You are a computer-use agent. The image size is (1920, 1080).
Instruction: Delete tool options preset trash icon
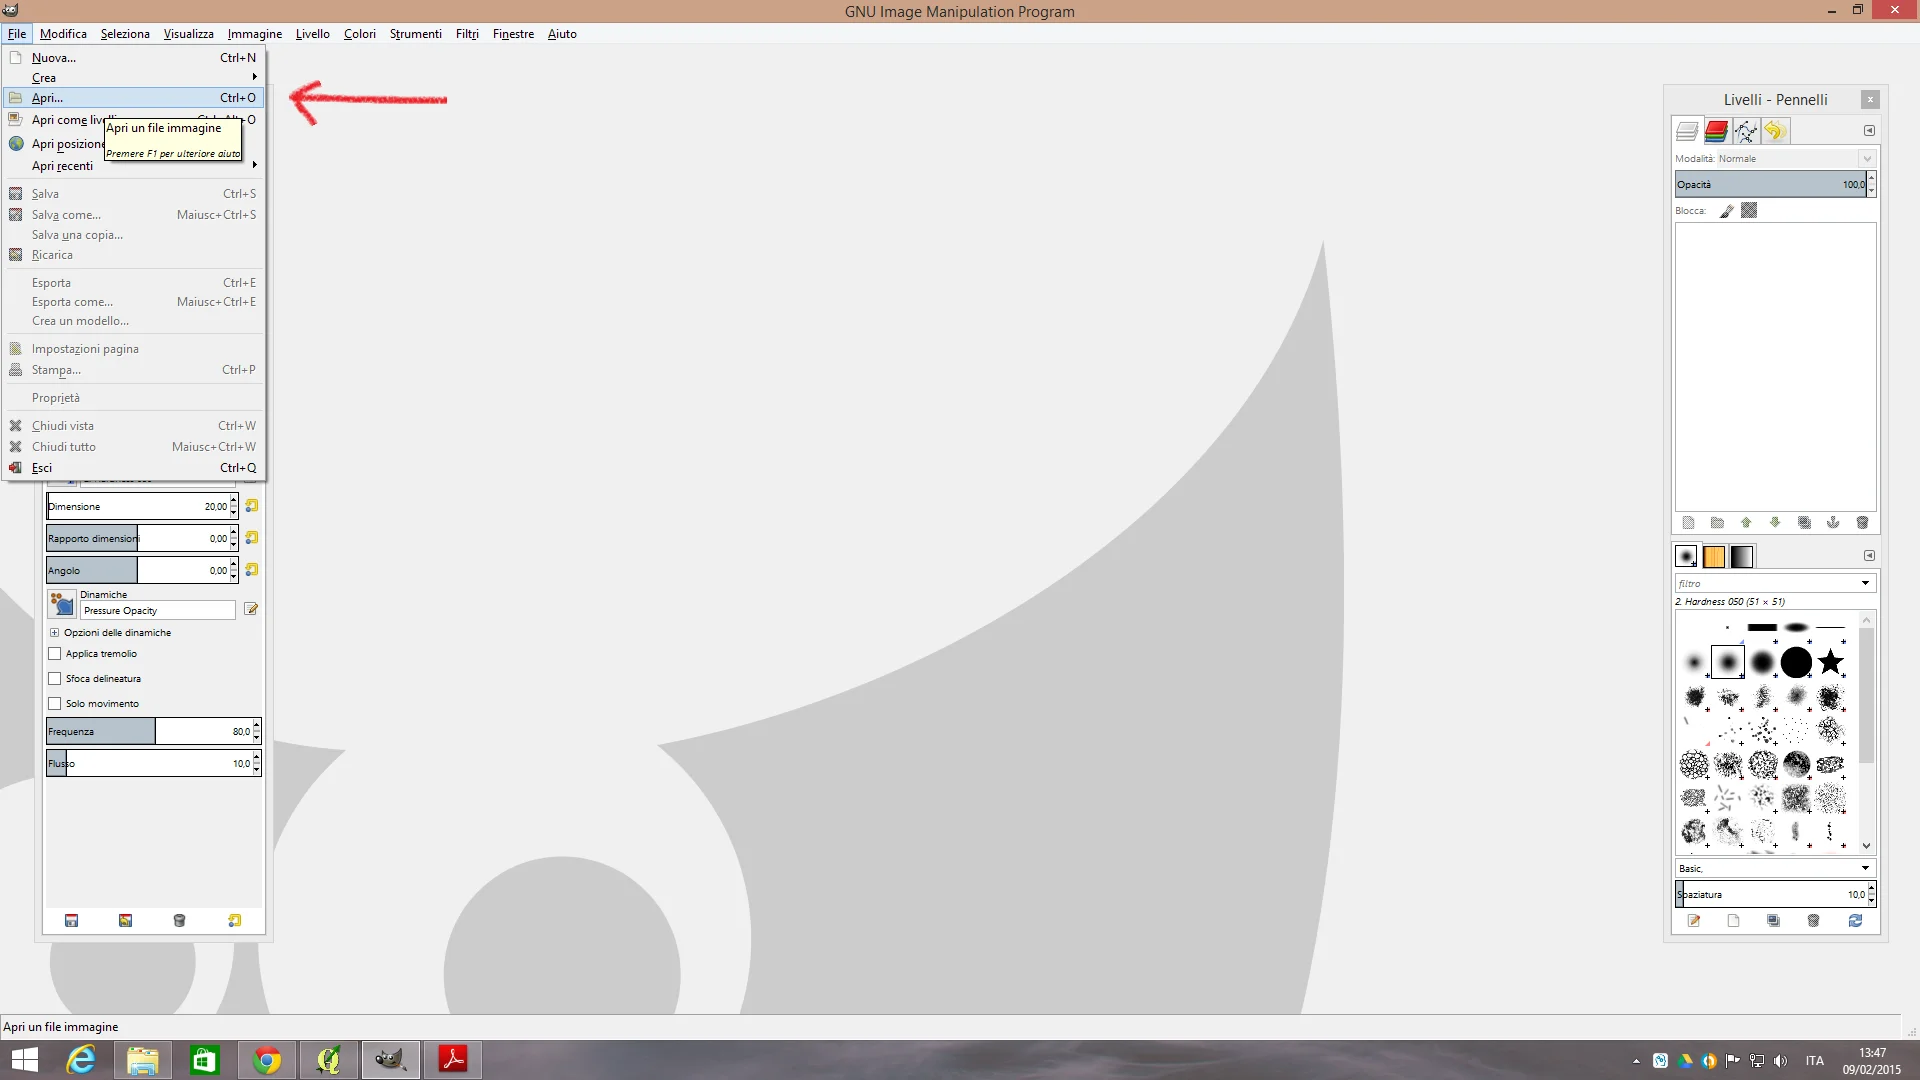coord(179,921)
